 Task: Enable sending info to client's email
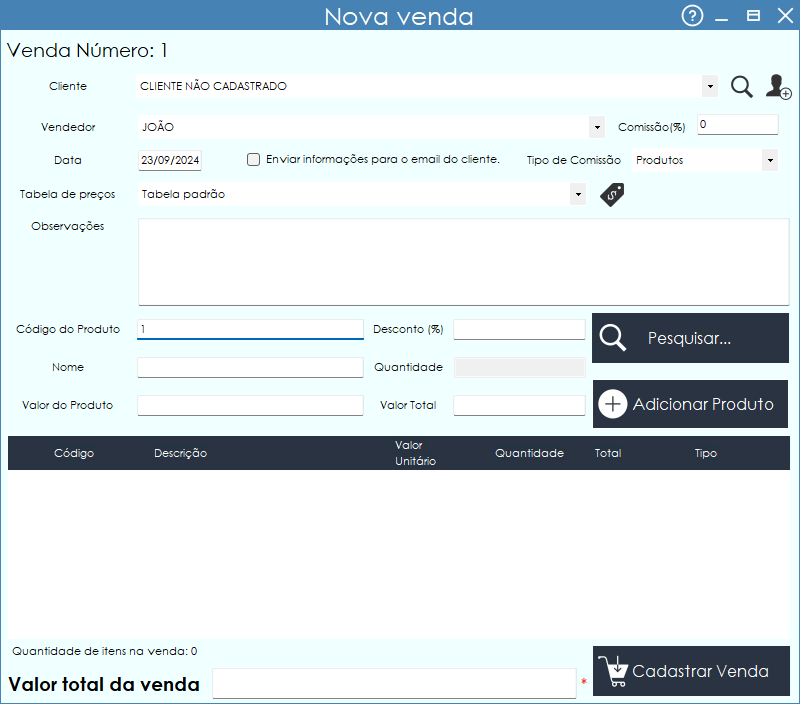pos(253,159)
